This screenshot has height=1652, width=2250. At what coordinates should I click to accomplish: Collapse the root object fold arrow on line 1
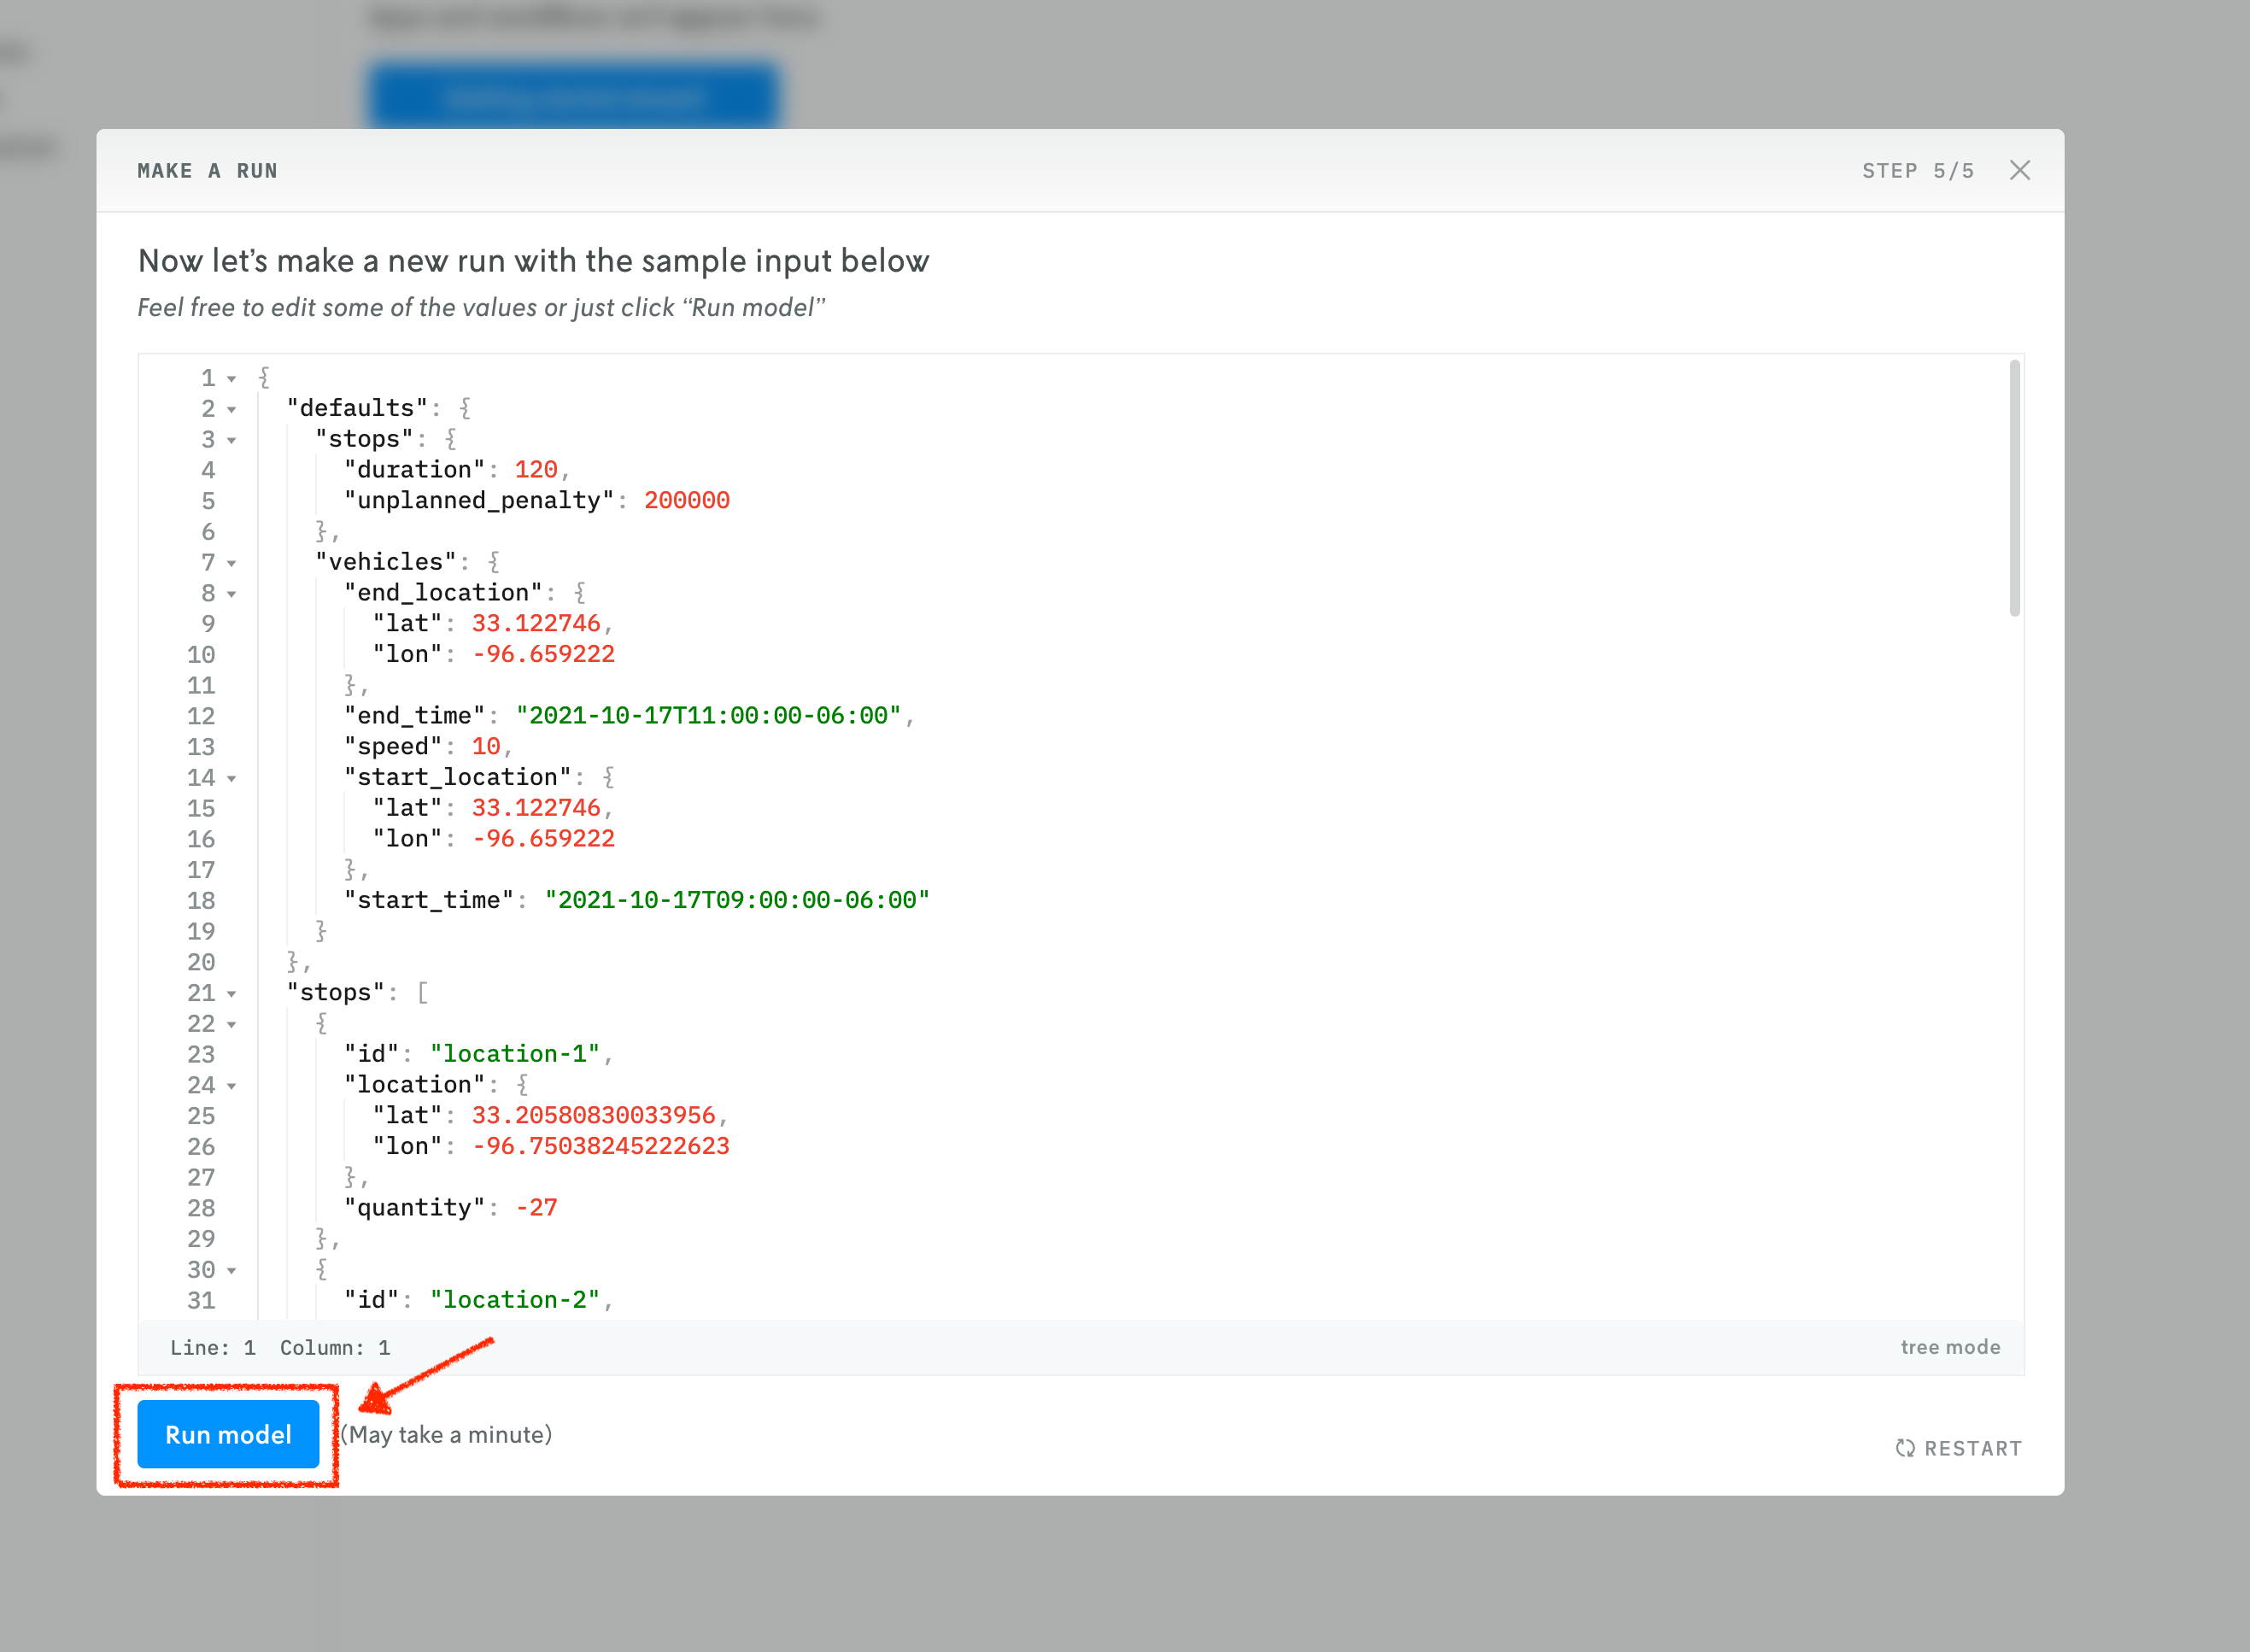(x=232, y=379)
